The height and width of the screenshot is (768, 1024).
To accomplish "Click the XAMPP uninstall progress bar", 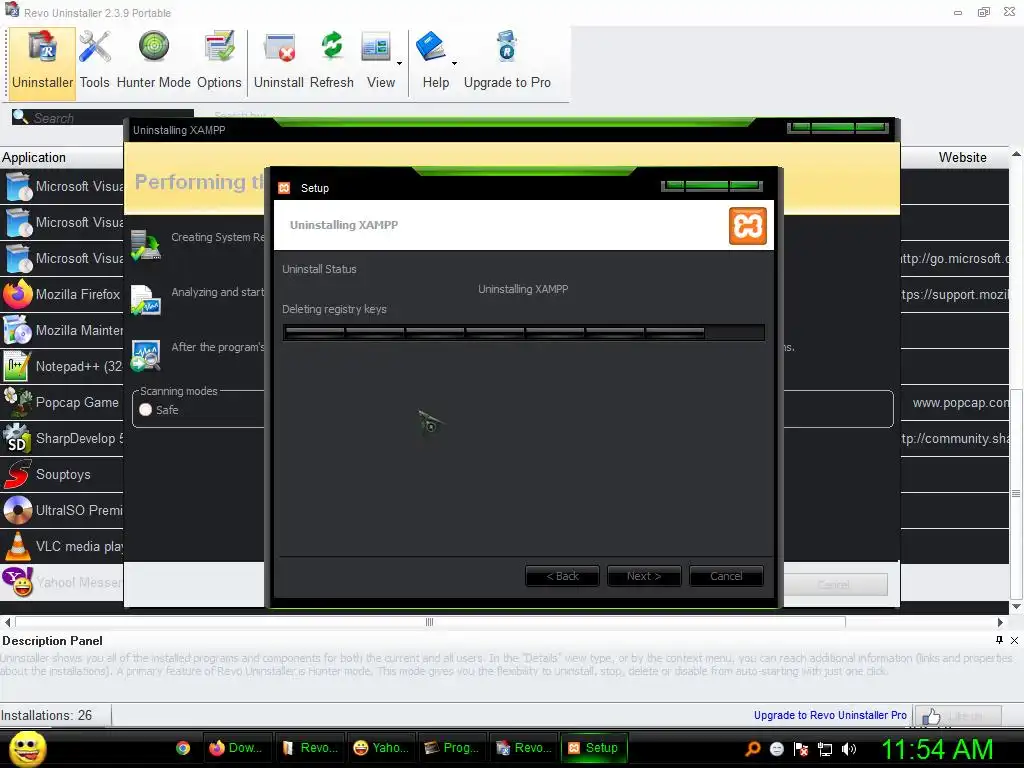I will pyautogui.click(x=524, y=332).
